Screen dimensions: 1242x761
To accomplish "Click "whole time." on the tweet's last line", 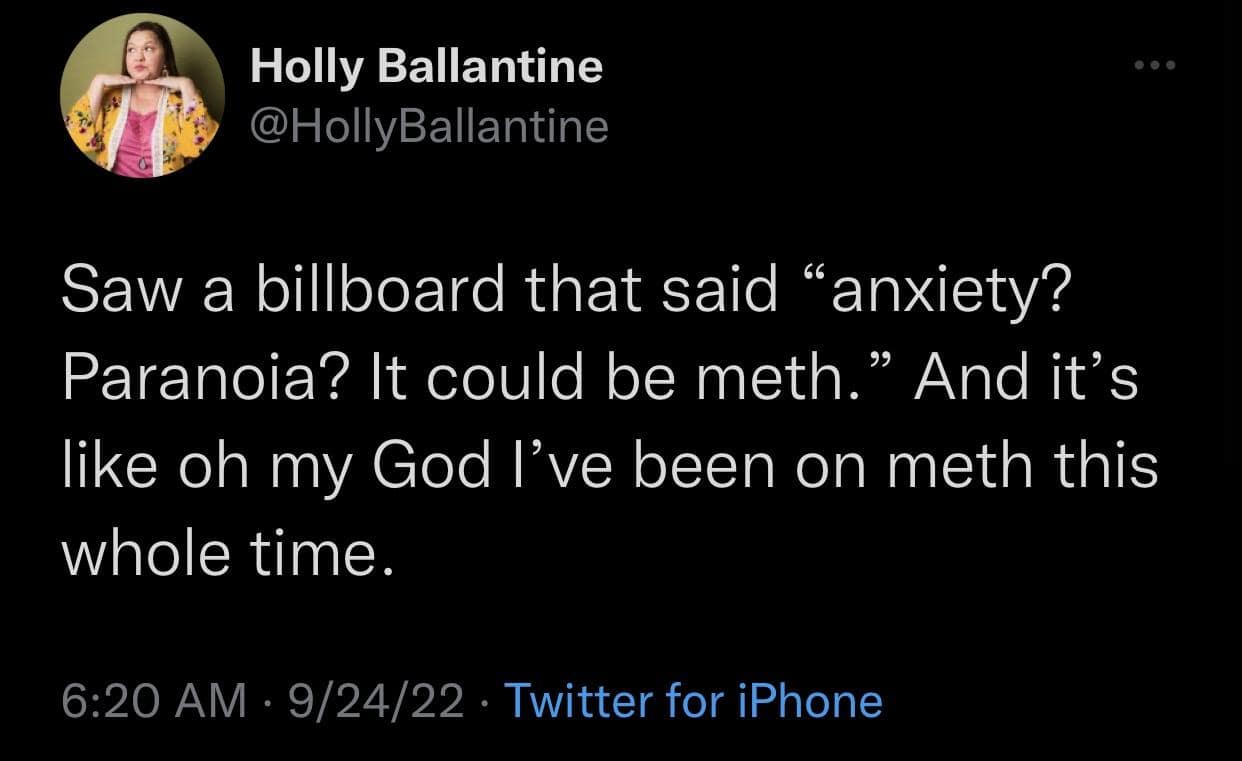I will click(x=222, y=551).
